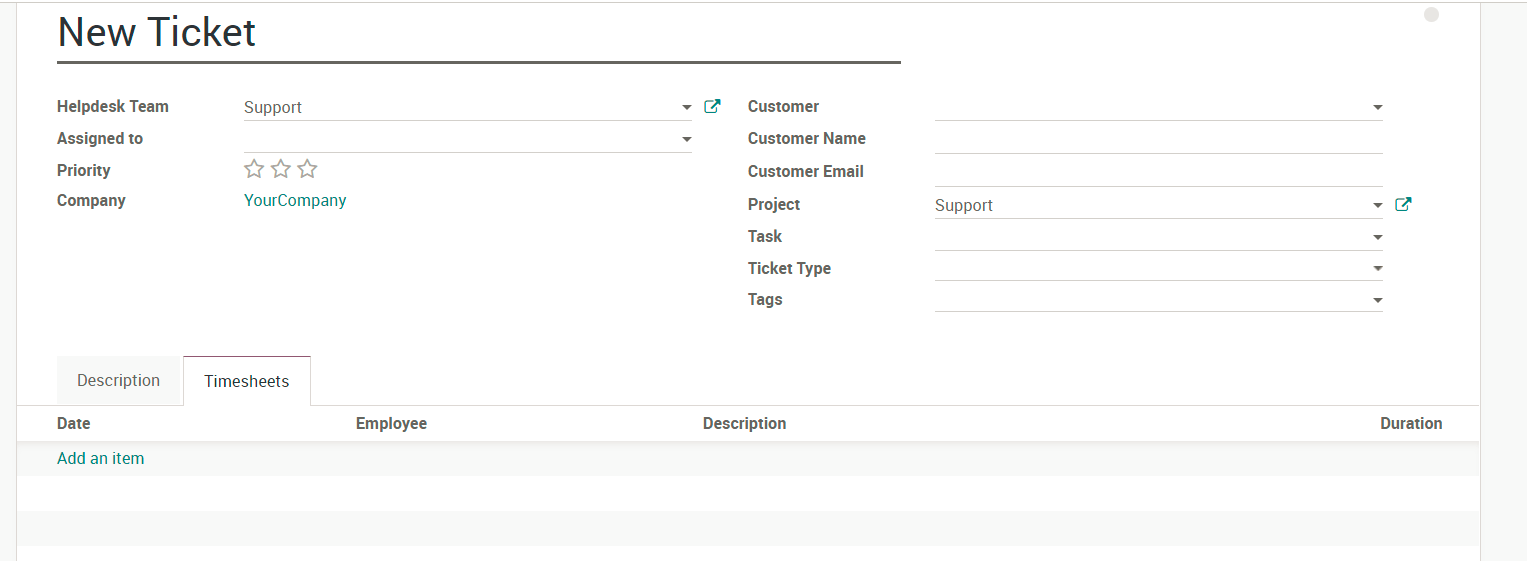
Task: Open external link next to Helpdesk Team
Action: [x=712, y=107]
